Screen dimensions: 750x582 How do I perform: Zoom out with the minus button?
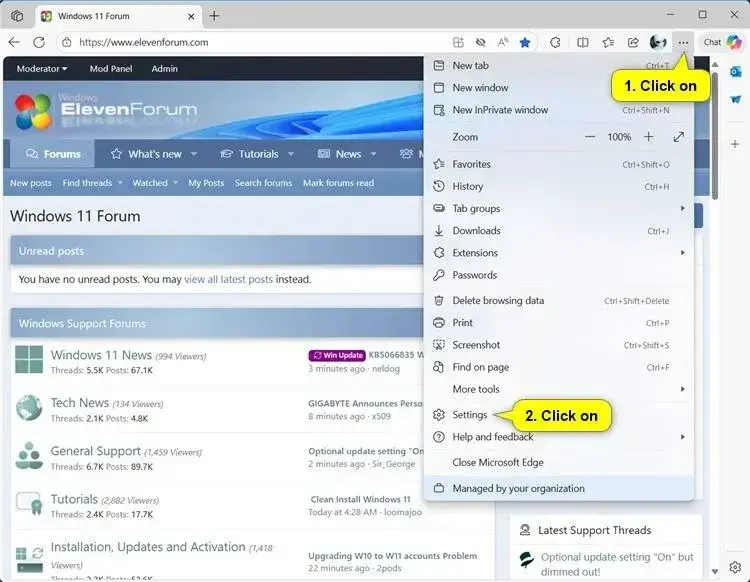point(590,137)
